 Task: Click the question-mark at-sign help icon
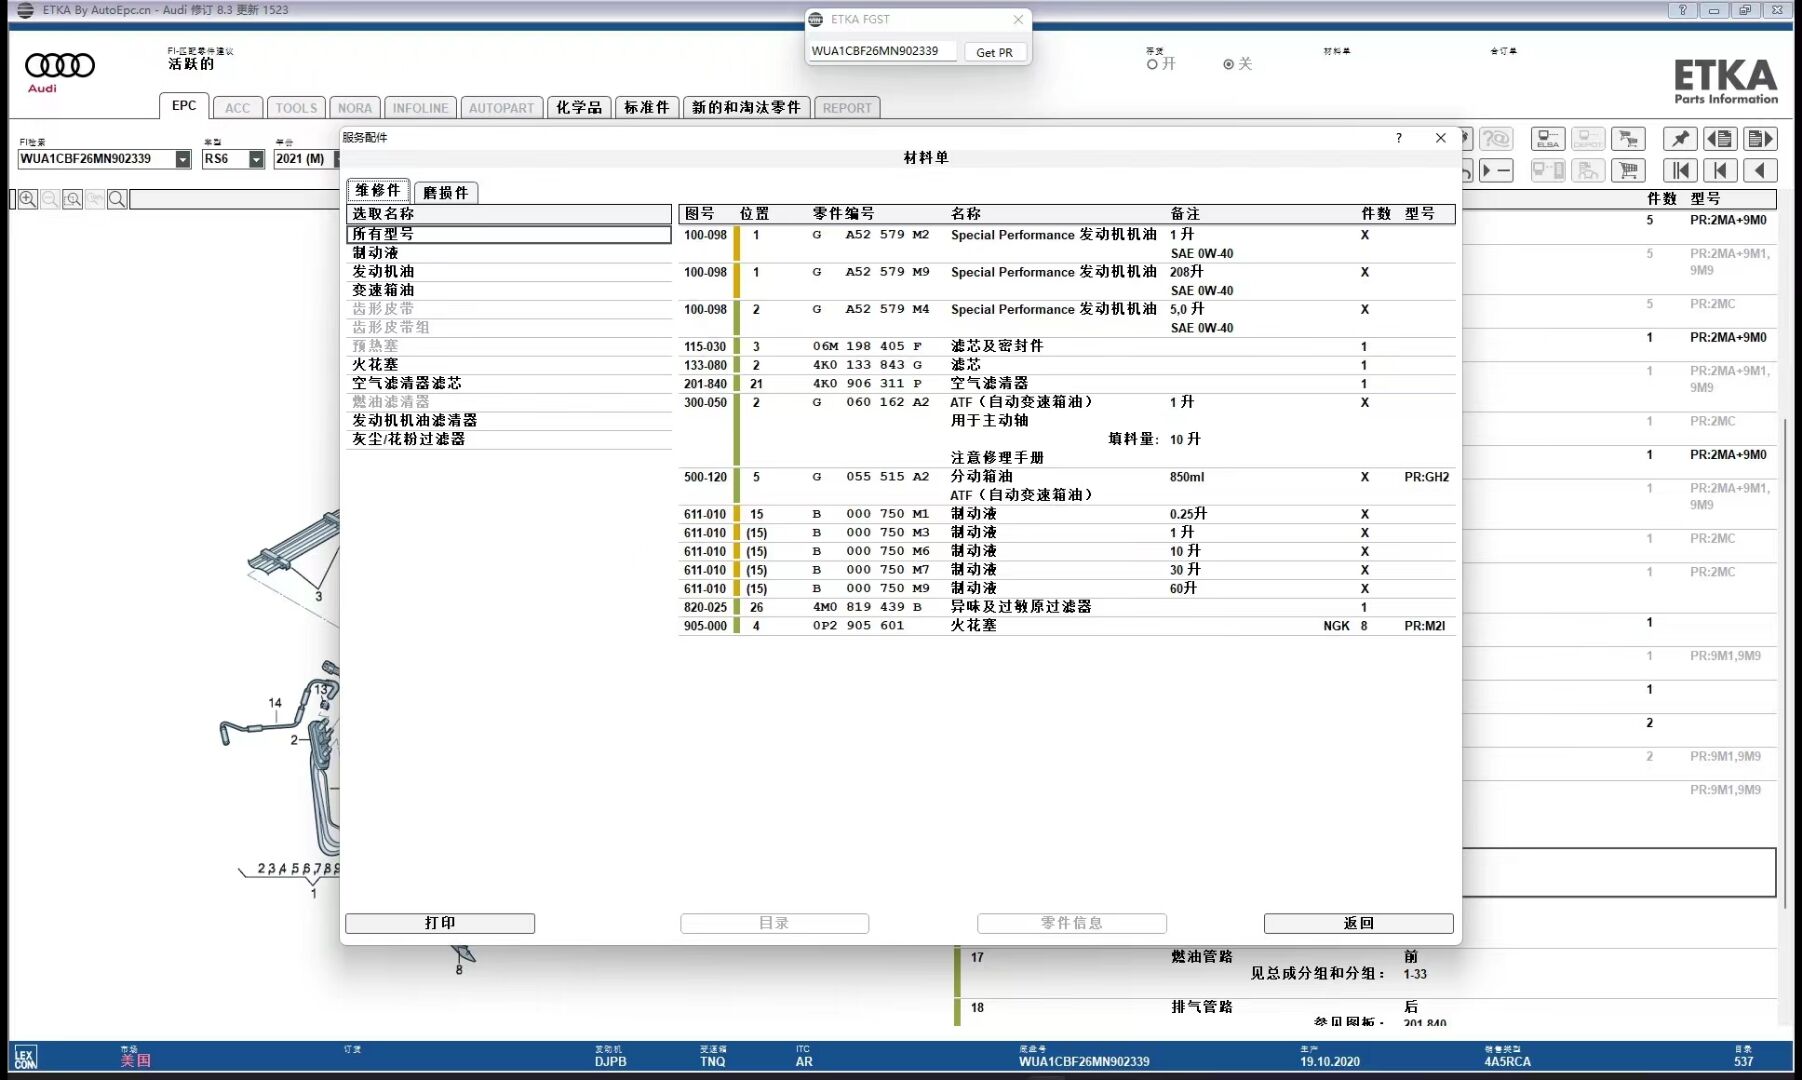(x=1496, y=139)
